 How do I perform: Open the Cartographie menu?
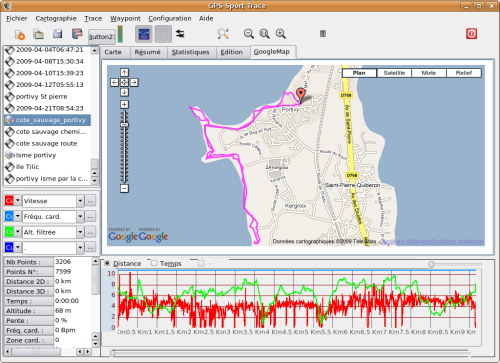coord(56,18)
